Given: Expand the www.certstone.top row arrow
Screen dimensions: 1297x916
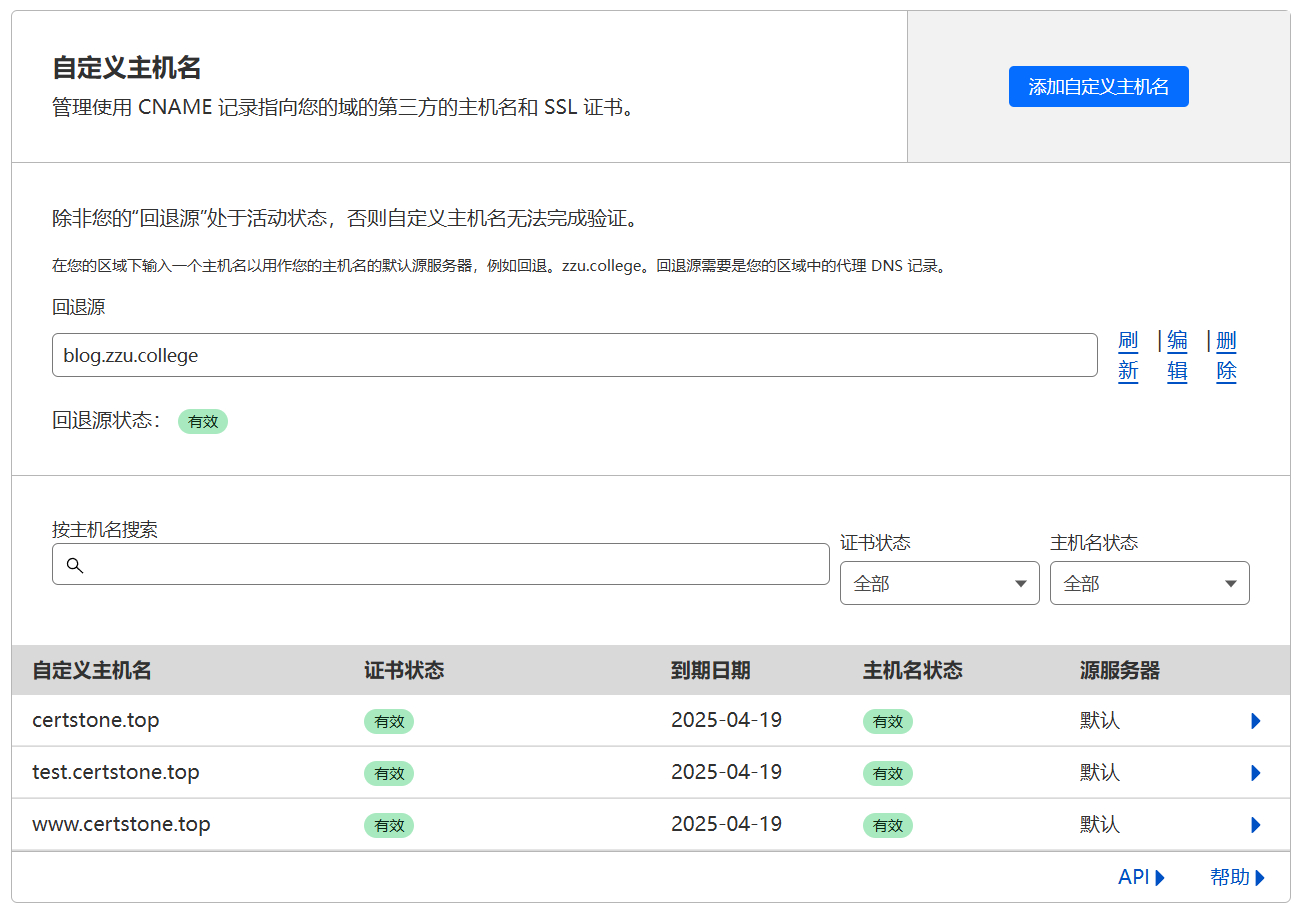Looking at the screenshot, I should (1256, 825).
